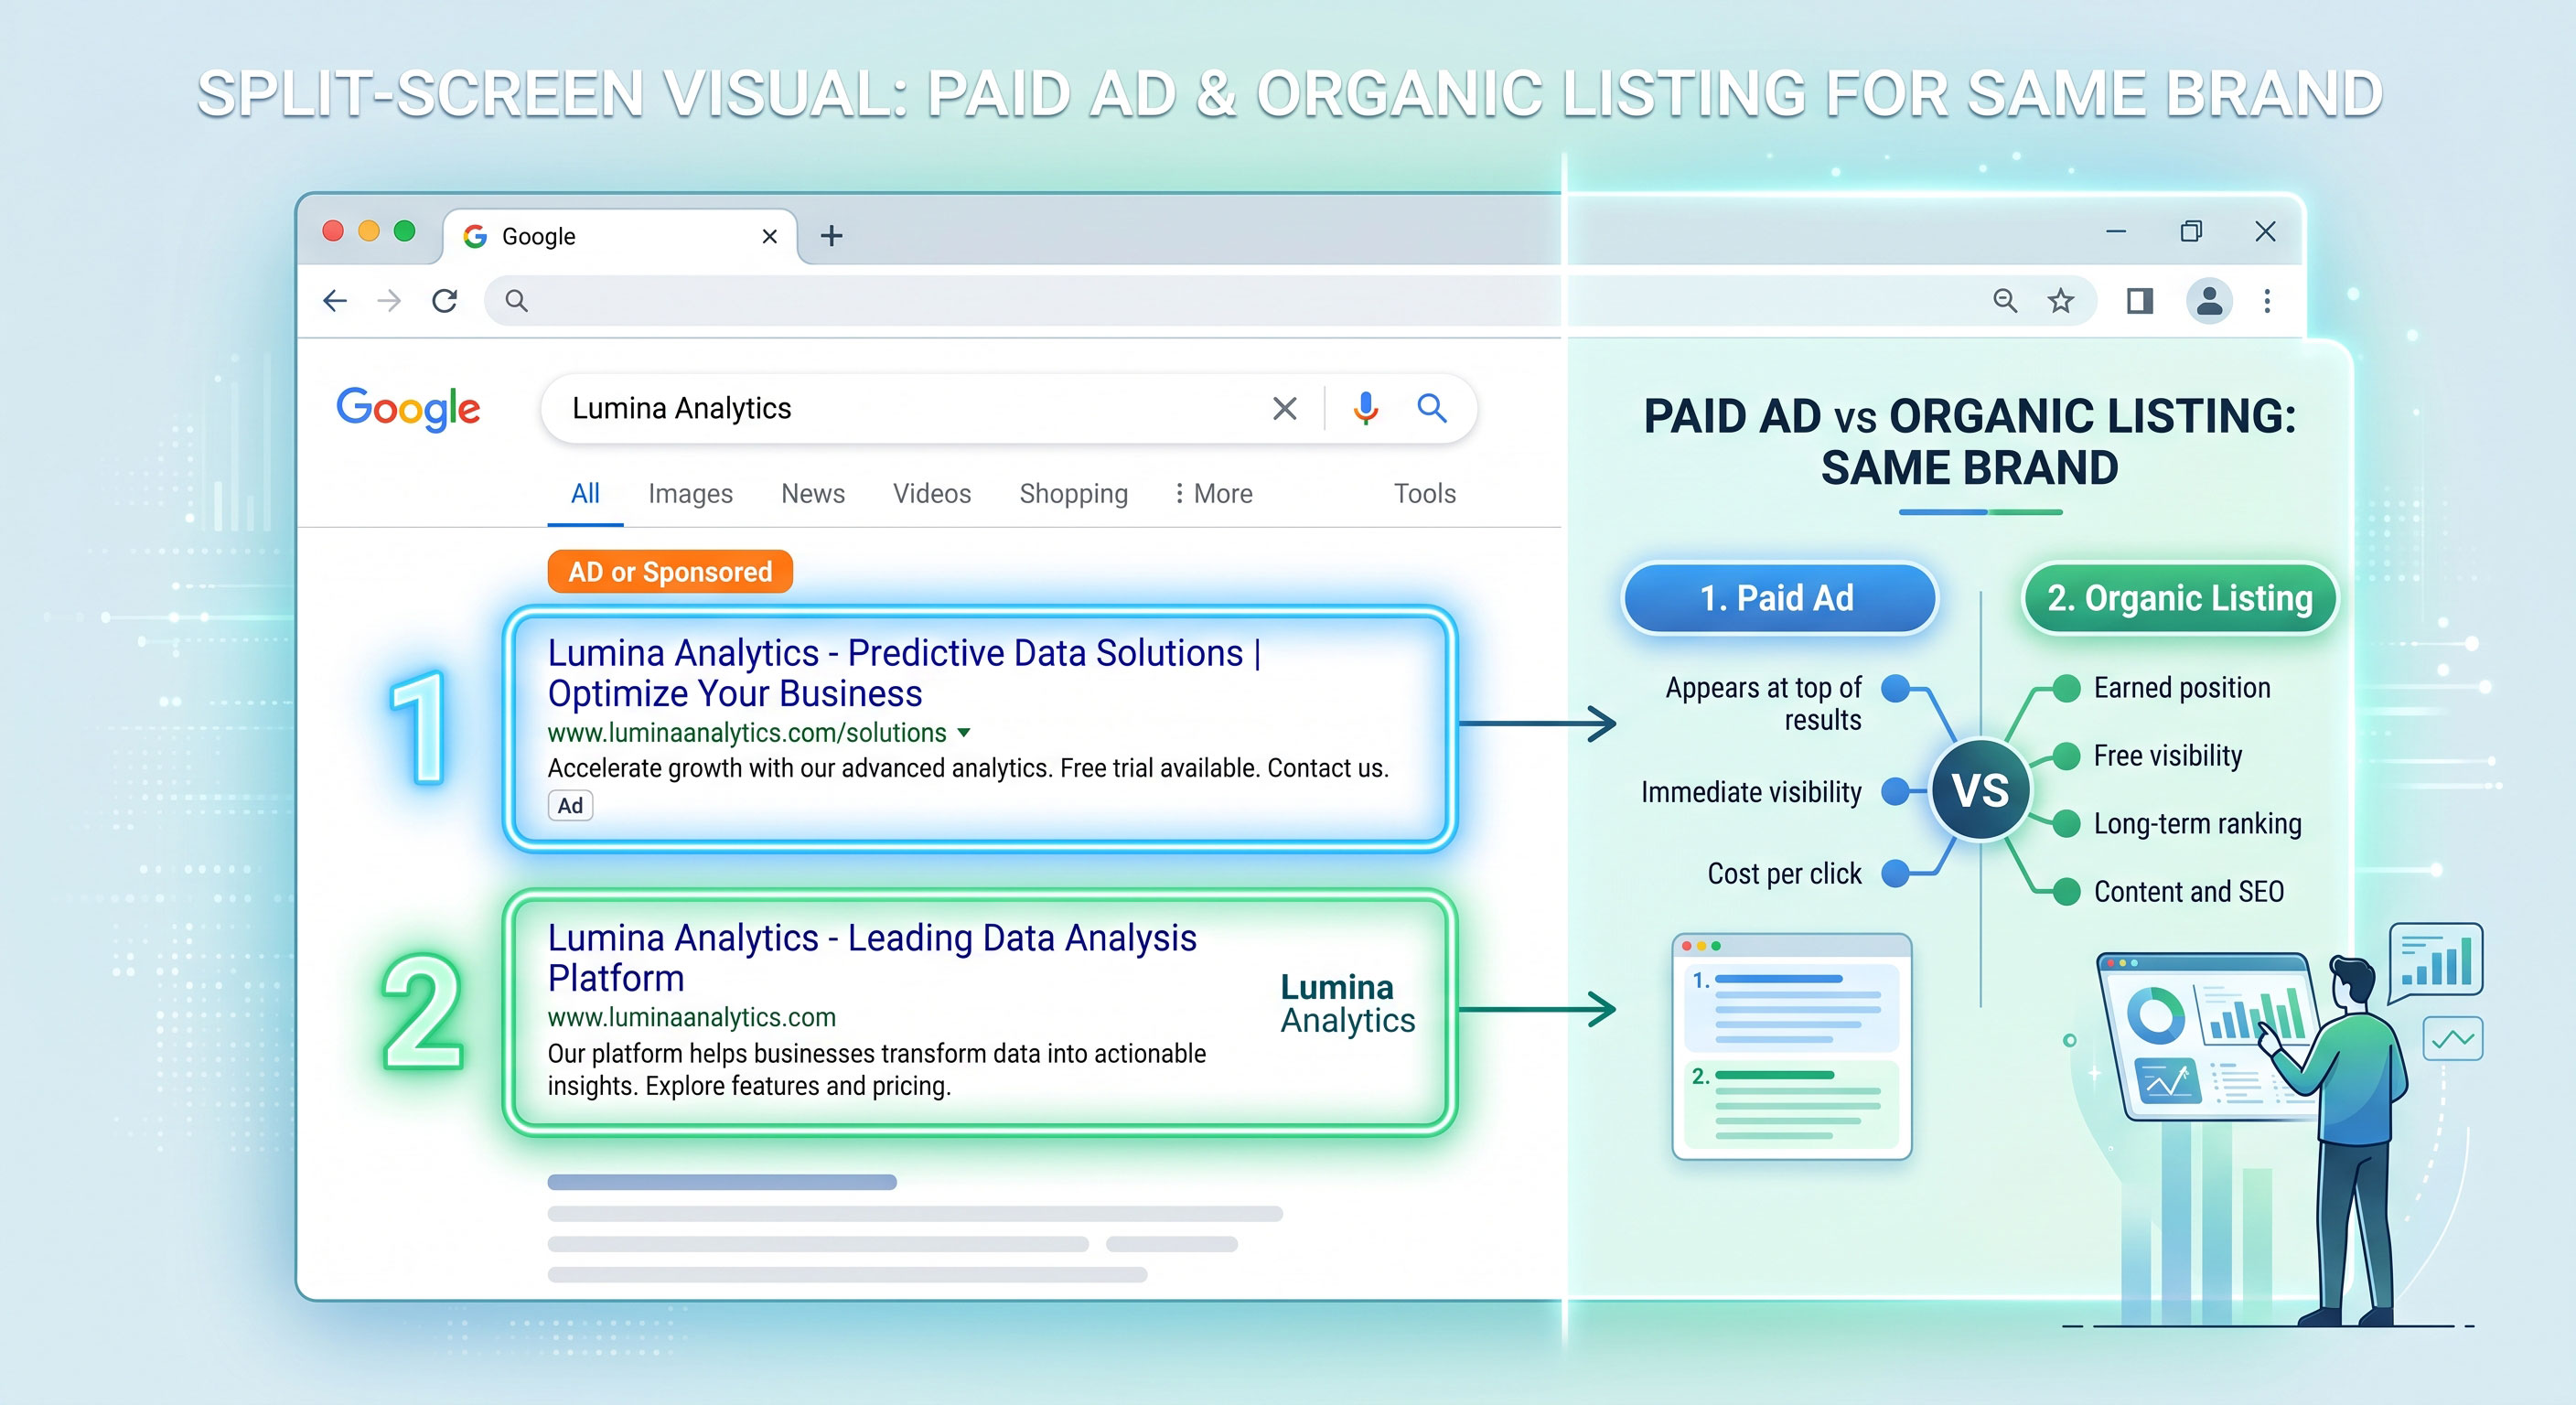Open the browser three-dot menu

click(2267, 300)
